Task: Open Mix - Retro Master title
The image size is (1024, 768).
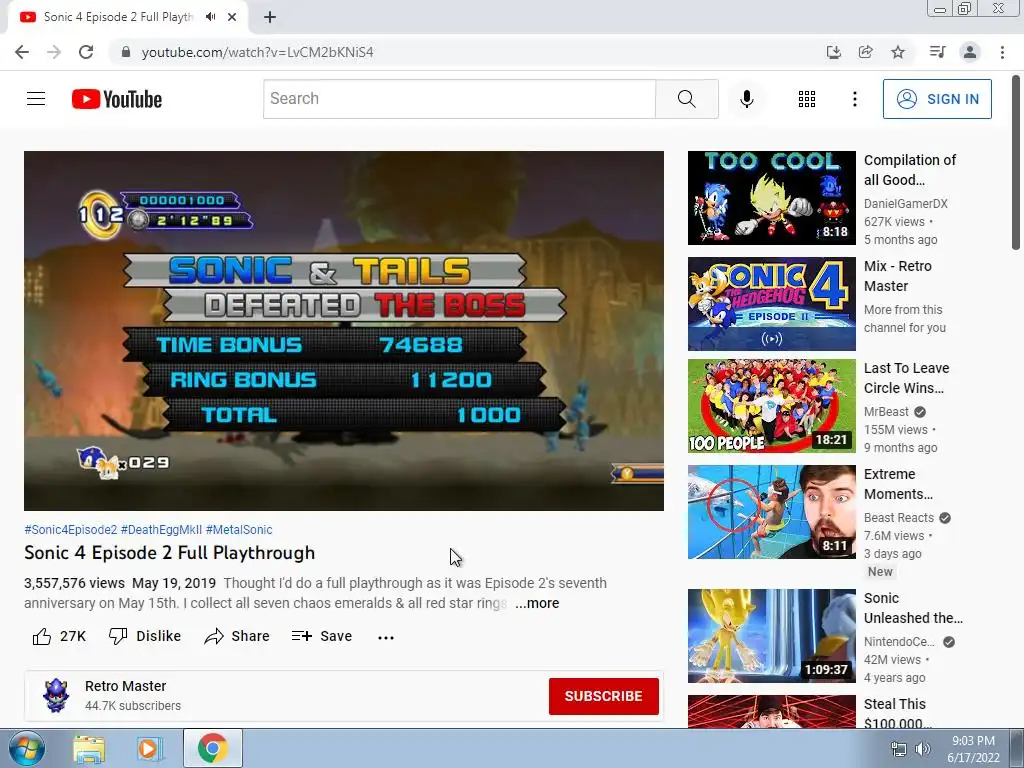Action: click(x=897, y=276)
